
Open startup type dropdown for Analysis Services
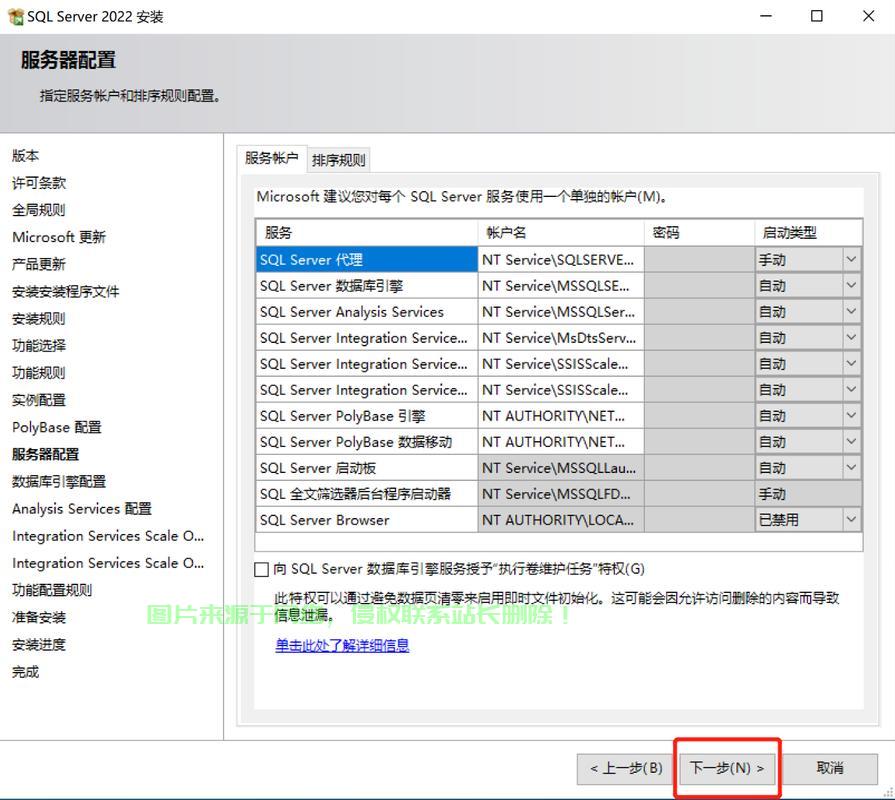tap(850, 312)
